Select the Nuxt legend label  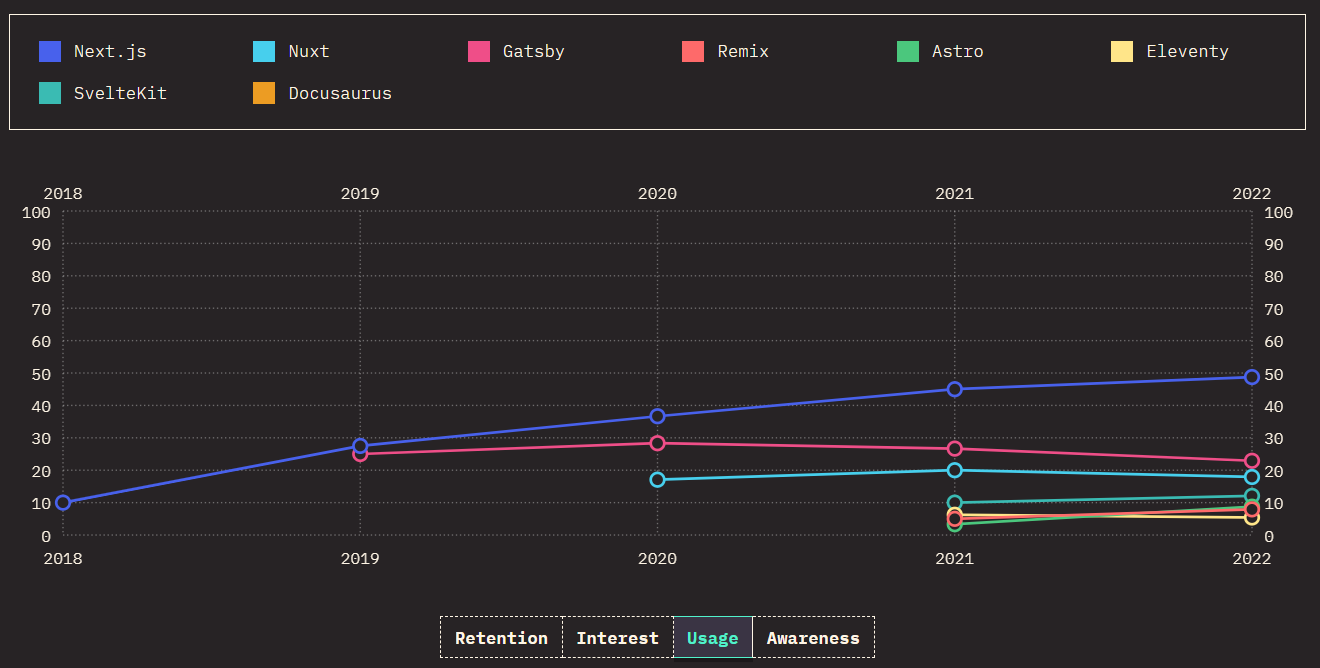pyautogui.click(x=309, y=52)
